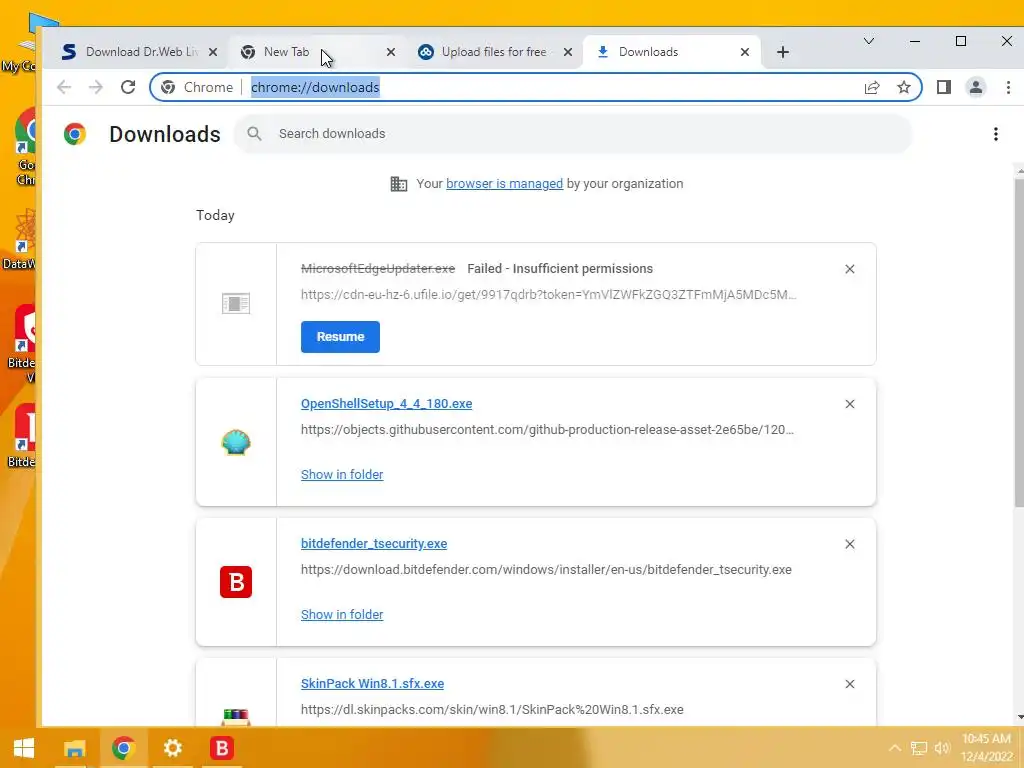Click the ufile.io download URL text
Image resolution: width=1024 pixels, height=768 pixels.
(x=549, y=295)
